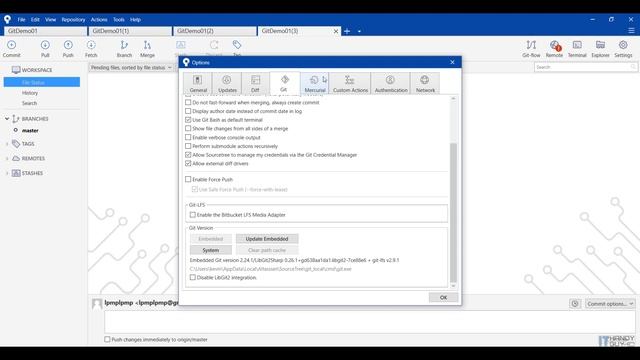Open the Actions menu
The width and height of the screenshot is (640, 360).
coord(99,20)
